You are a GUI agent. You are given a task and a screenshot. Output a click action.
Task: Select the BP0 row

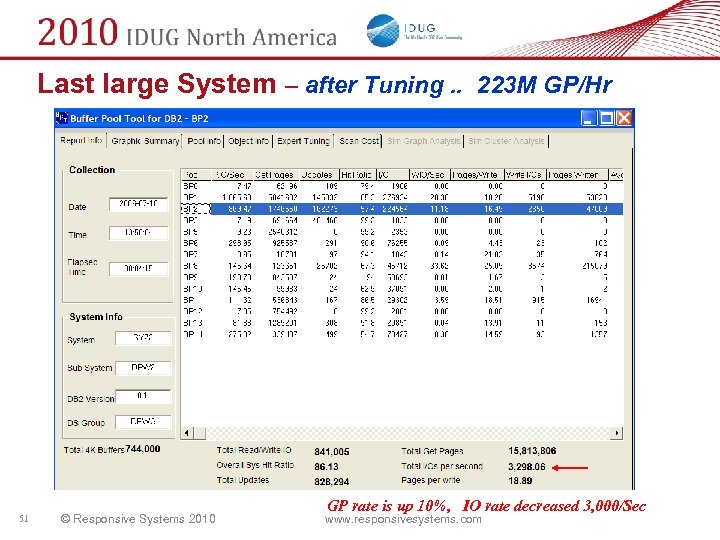coord(402,186)
